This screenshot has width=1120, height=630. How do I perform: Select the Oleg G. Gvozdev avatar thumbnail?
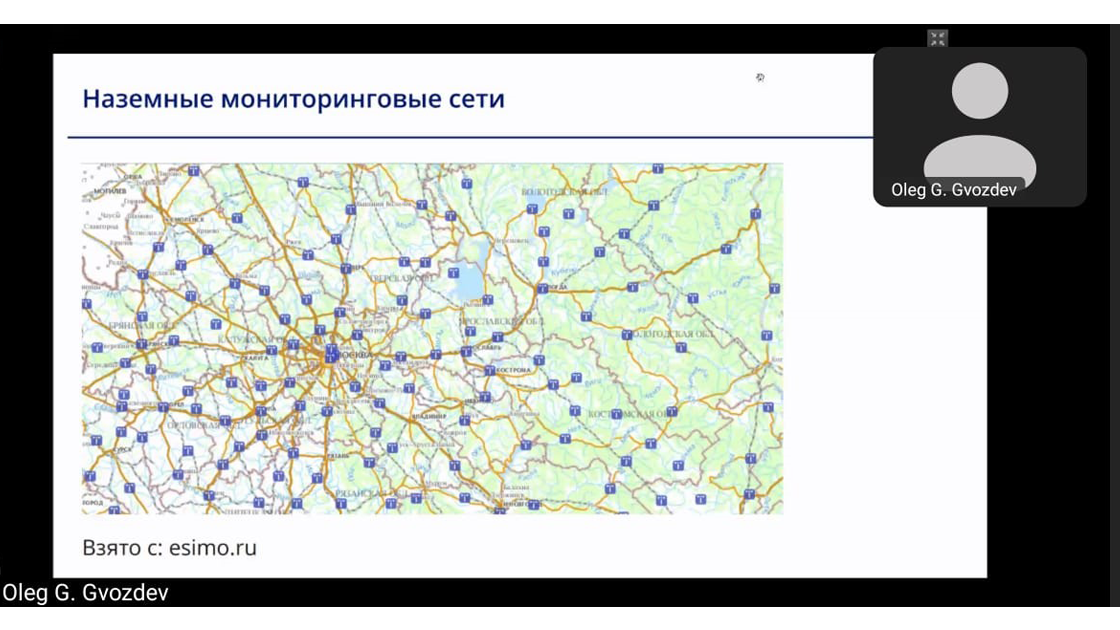(980, 126)
